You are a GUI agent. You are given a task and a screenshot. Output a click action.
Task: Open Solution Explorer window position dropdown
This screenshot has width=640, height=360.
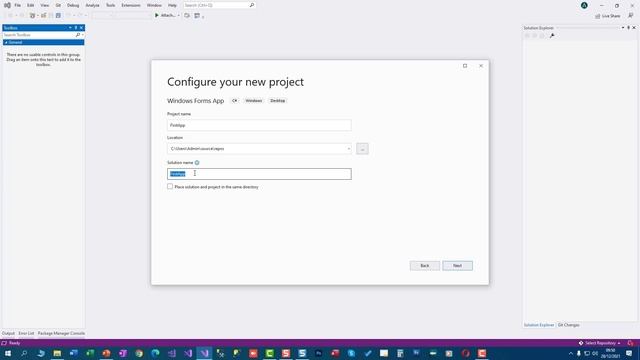(623, 28)
